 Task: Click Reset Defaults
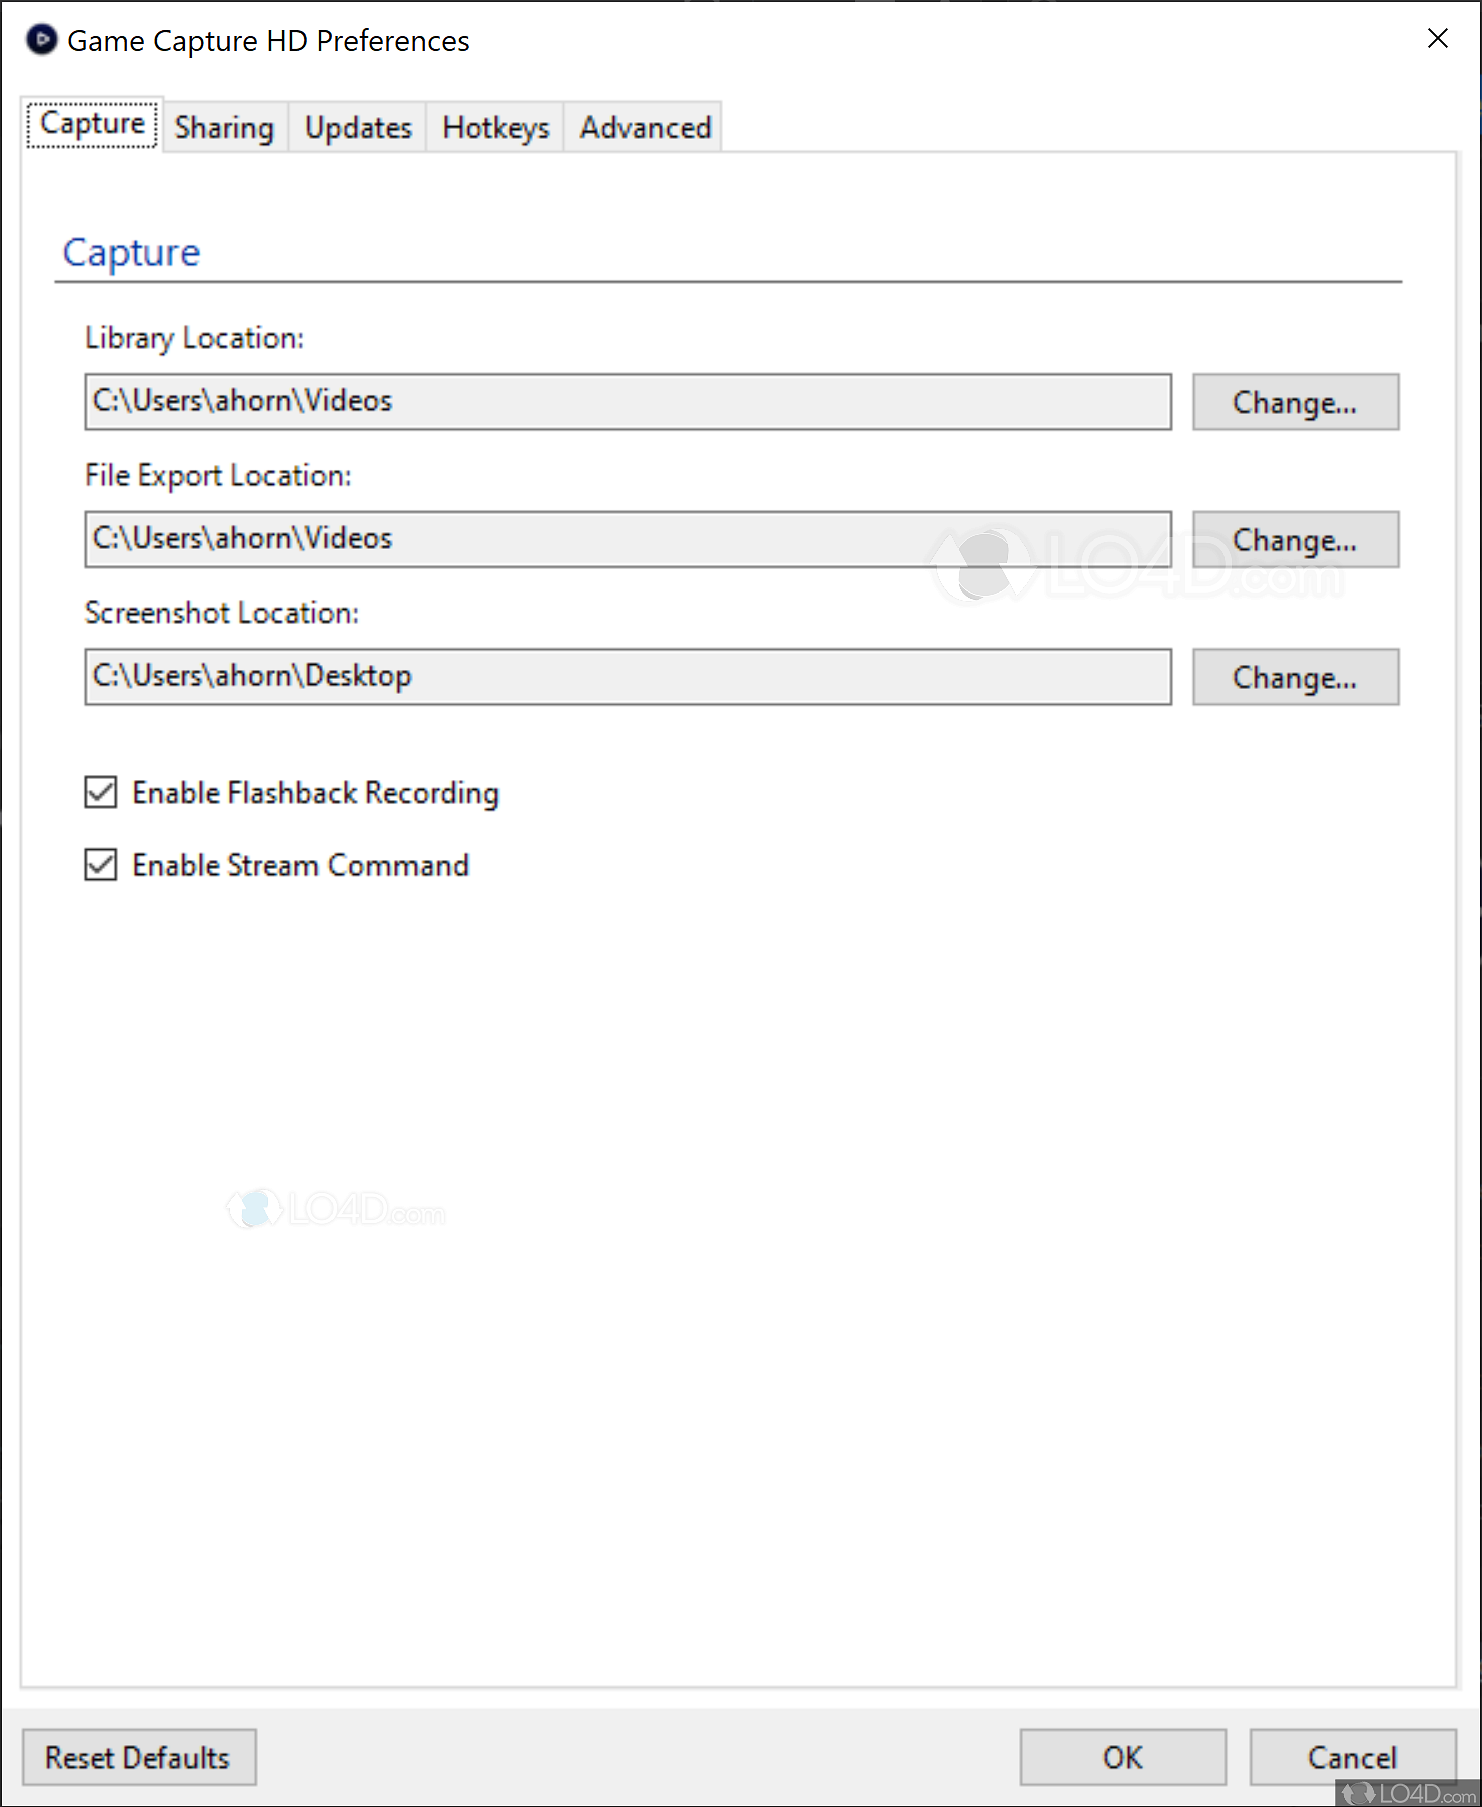(x=138, y=1757)
